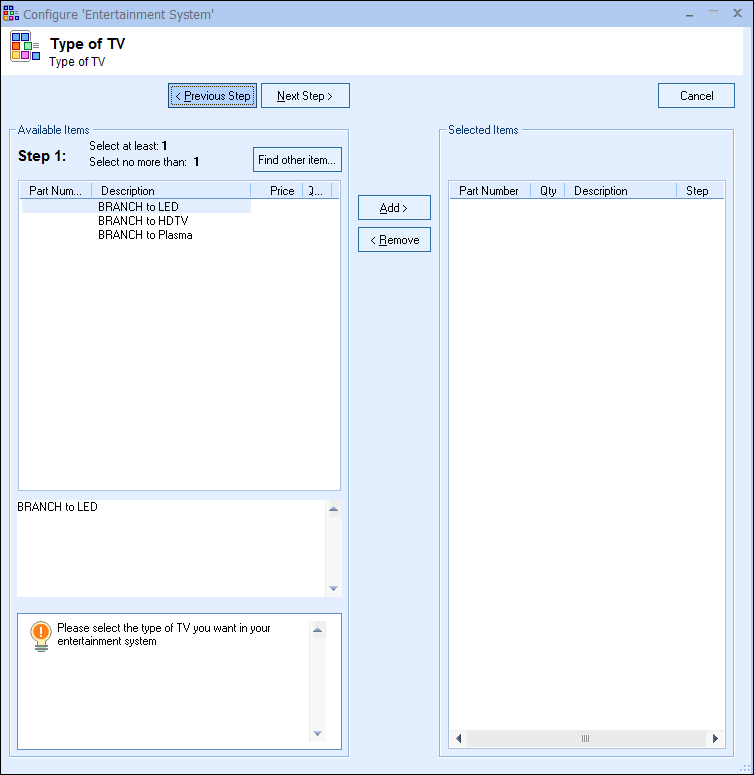Viewport: 754px width, 775px height.
Task: Cancel the configuration wizard
Action: (x=696, y=96)
